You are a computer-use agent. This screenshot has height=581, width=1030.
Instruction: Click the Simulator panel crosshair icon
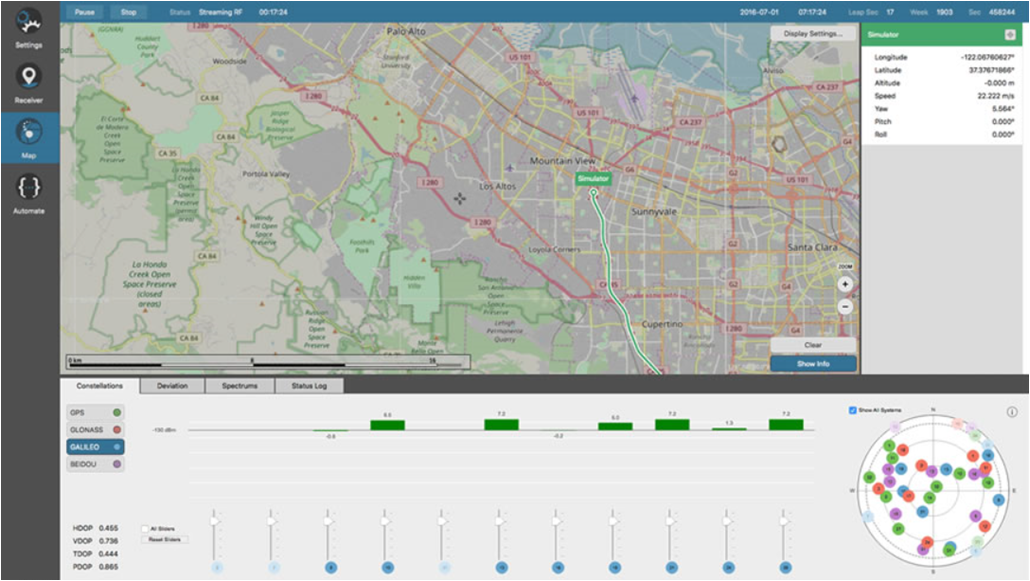pos(1010,35)
